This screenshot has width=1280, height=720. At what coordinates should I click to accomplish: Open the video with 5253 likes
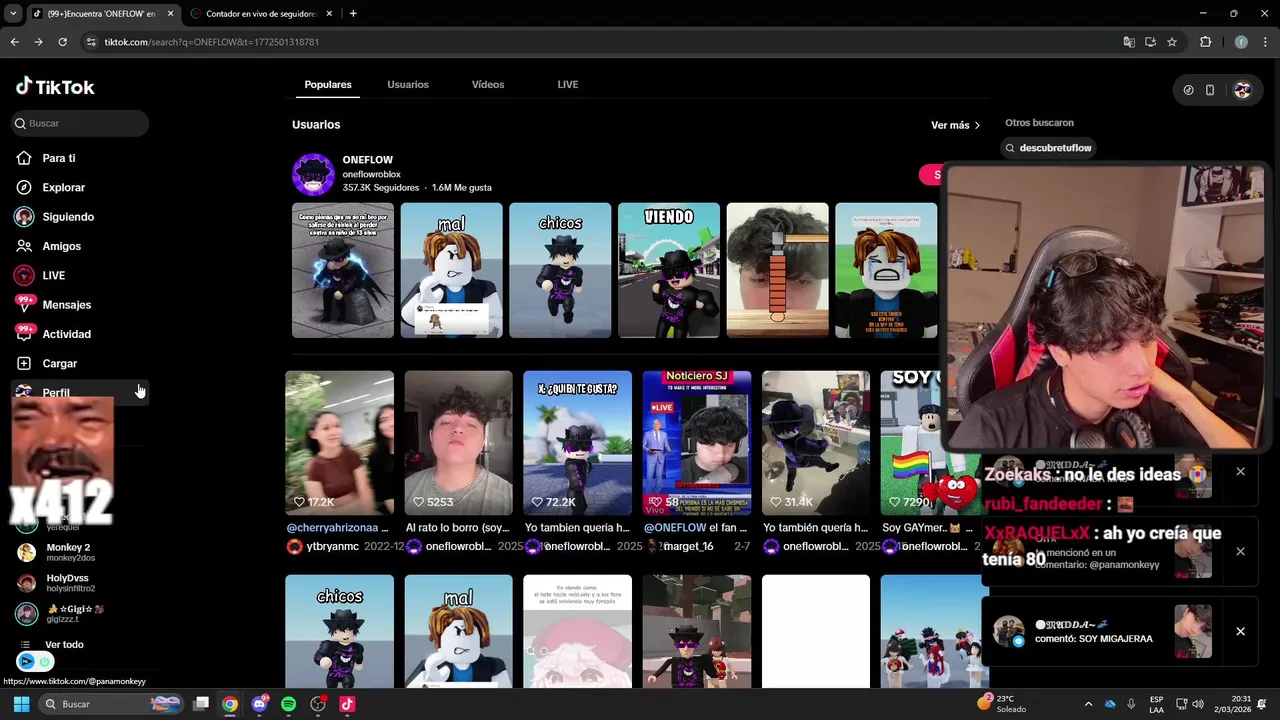coord(459,443)
